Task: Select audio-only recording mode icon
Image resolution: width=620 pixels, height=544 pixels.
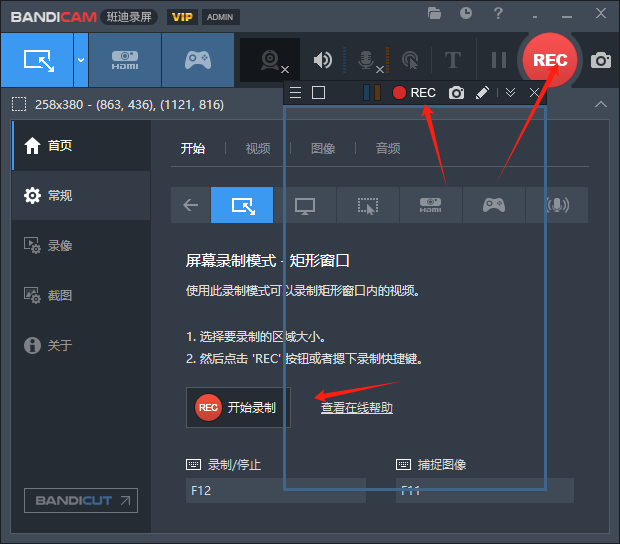Action: [557, 205]
